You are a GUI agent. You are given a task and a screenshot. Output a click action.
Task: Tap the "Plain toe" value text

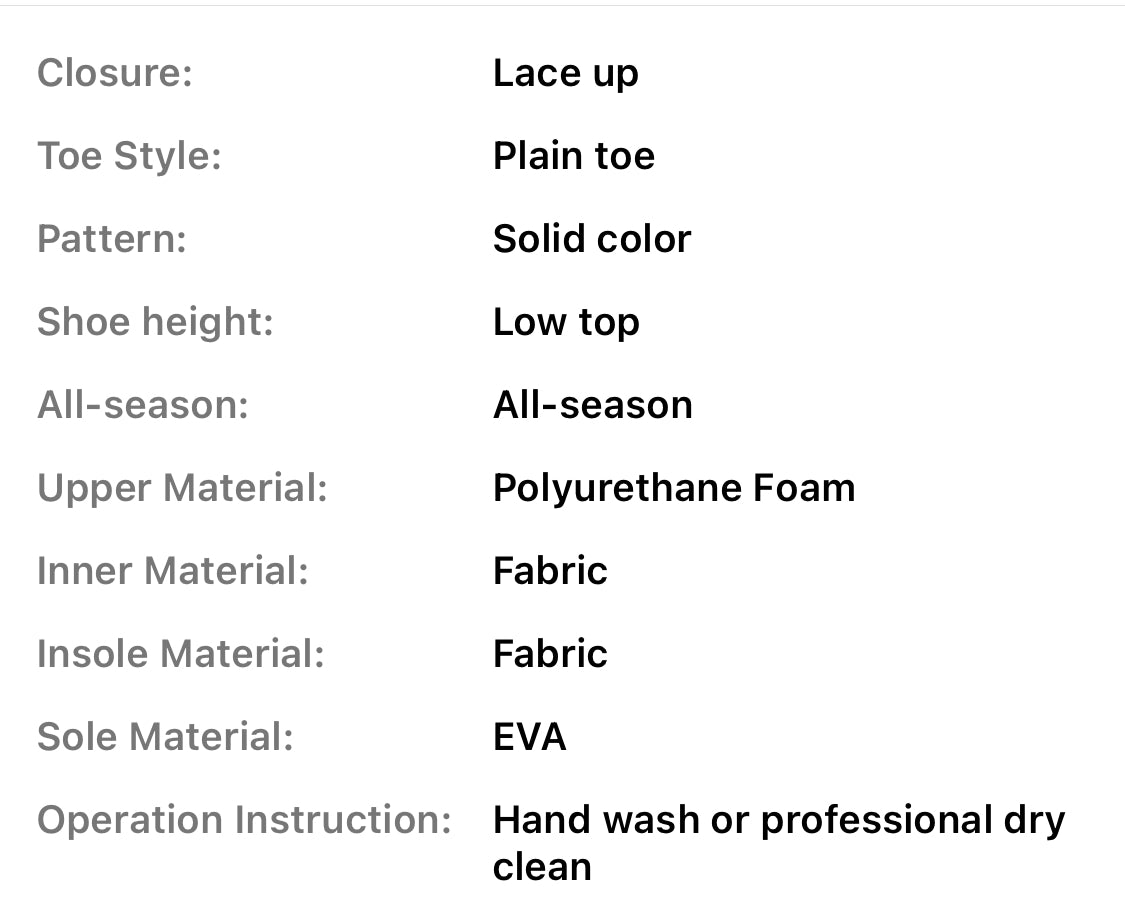[573, 156]
